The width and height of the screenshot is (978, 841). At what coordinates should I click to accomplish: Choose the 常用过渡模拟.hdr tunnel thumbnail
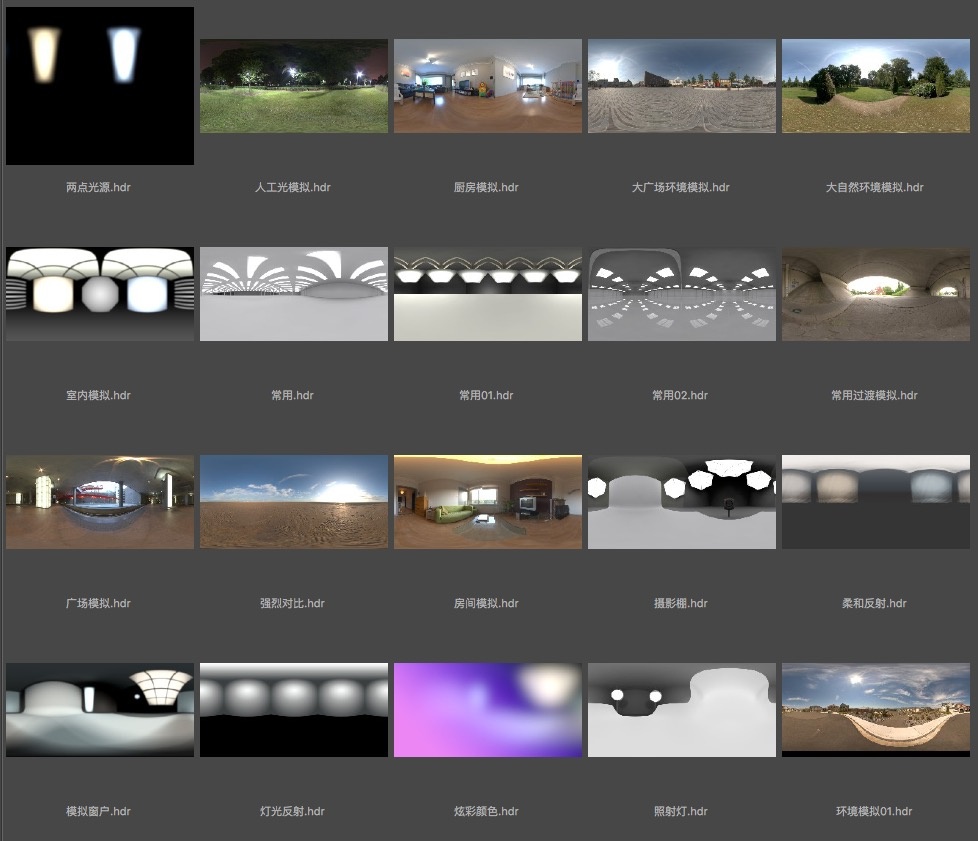pos(876,294)
